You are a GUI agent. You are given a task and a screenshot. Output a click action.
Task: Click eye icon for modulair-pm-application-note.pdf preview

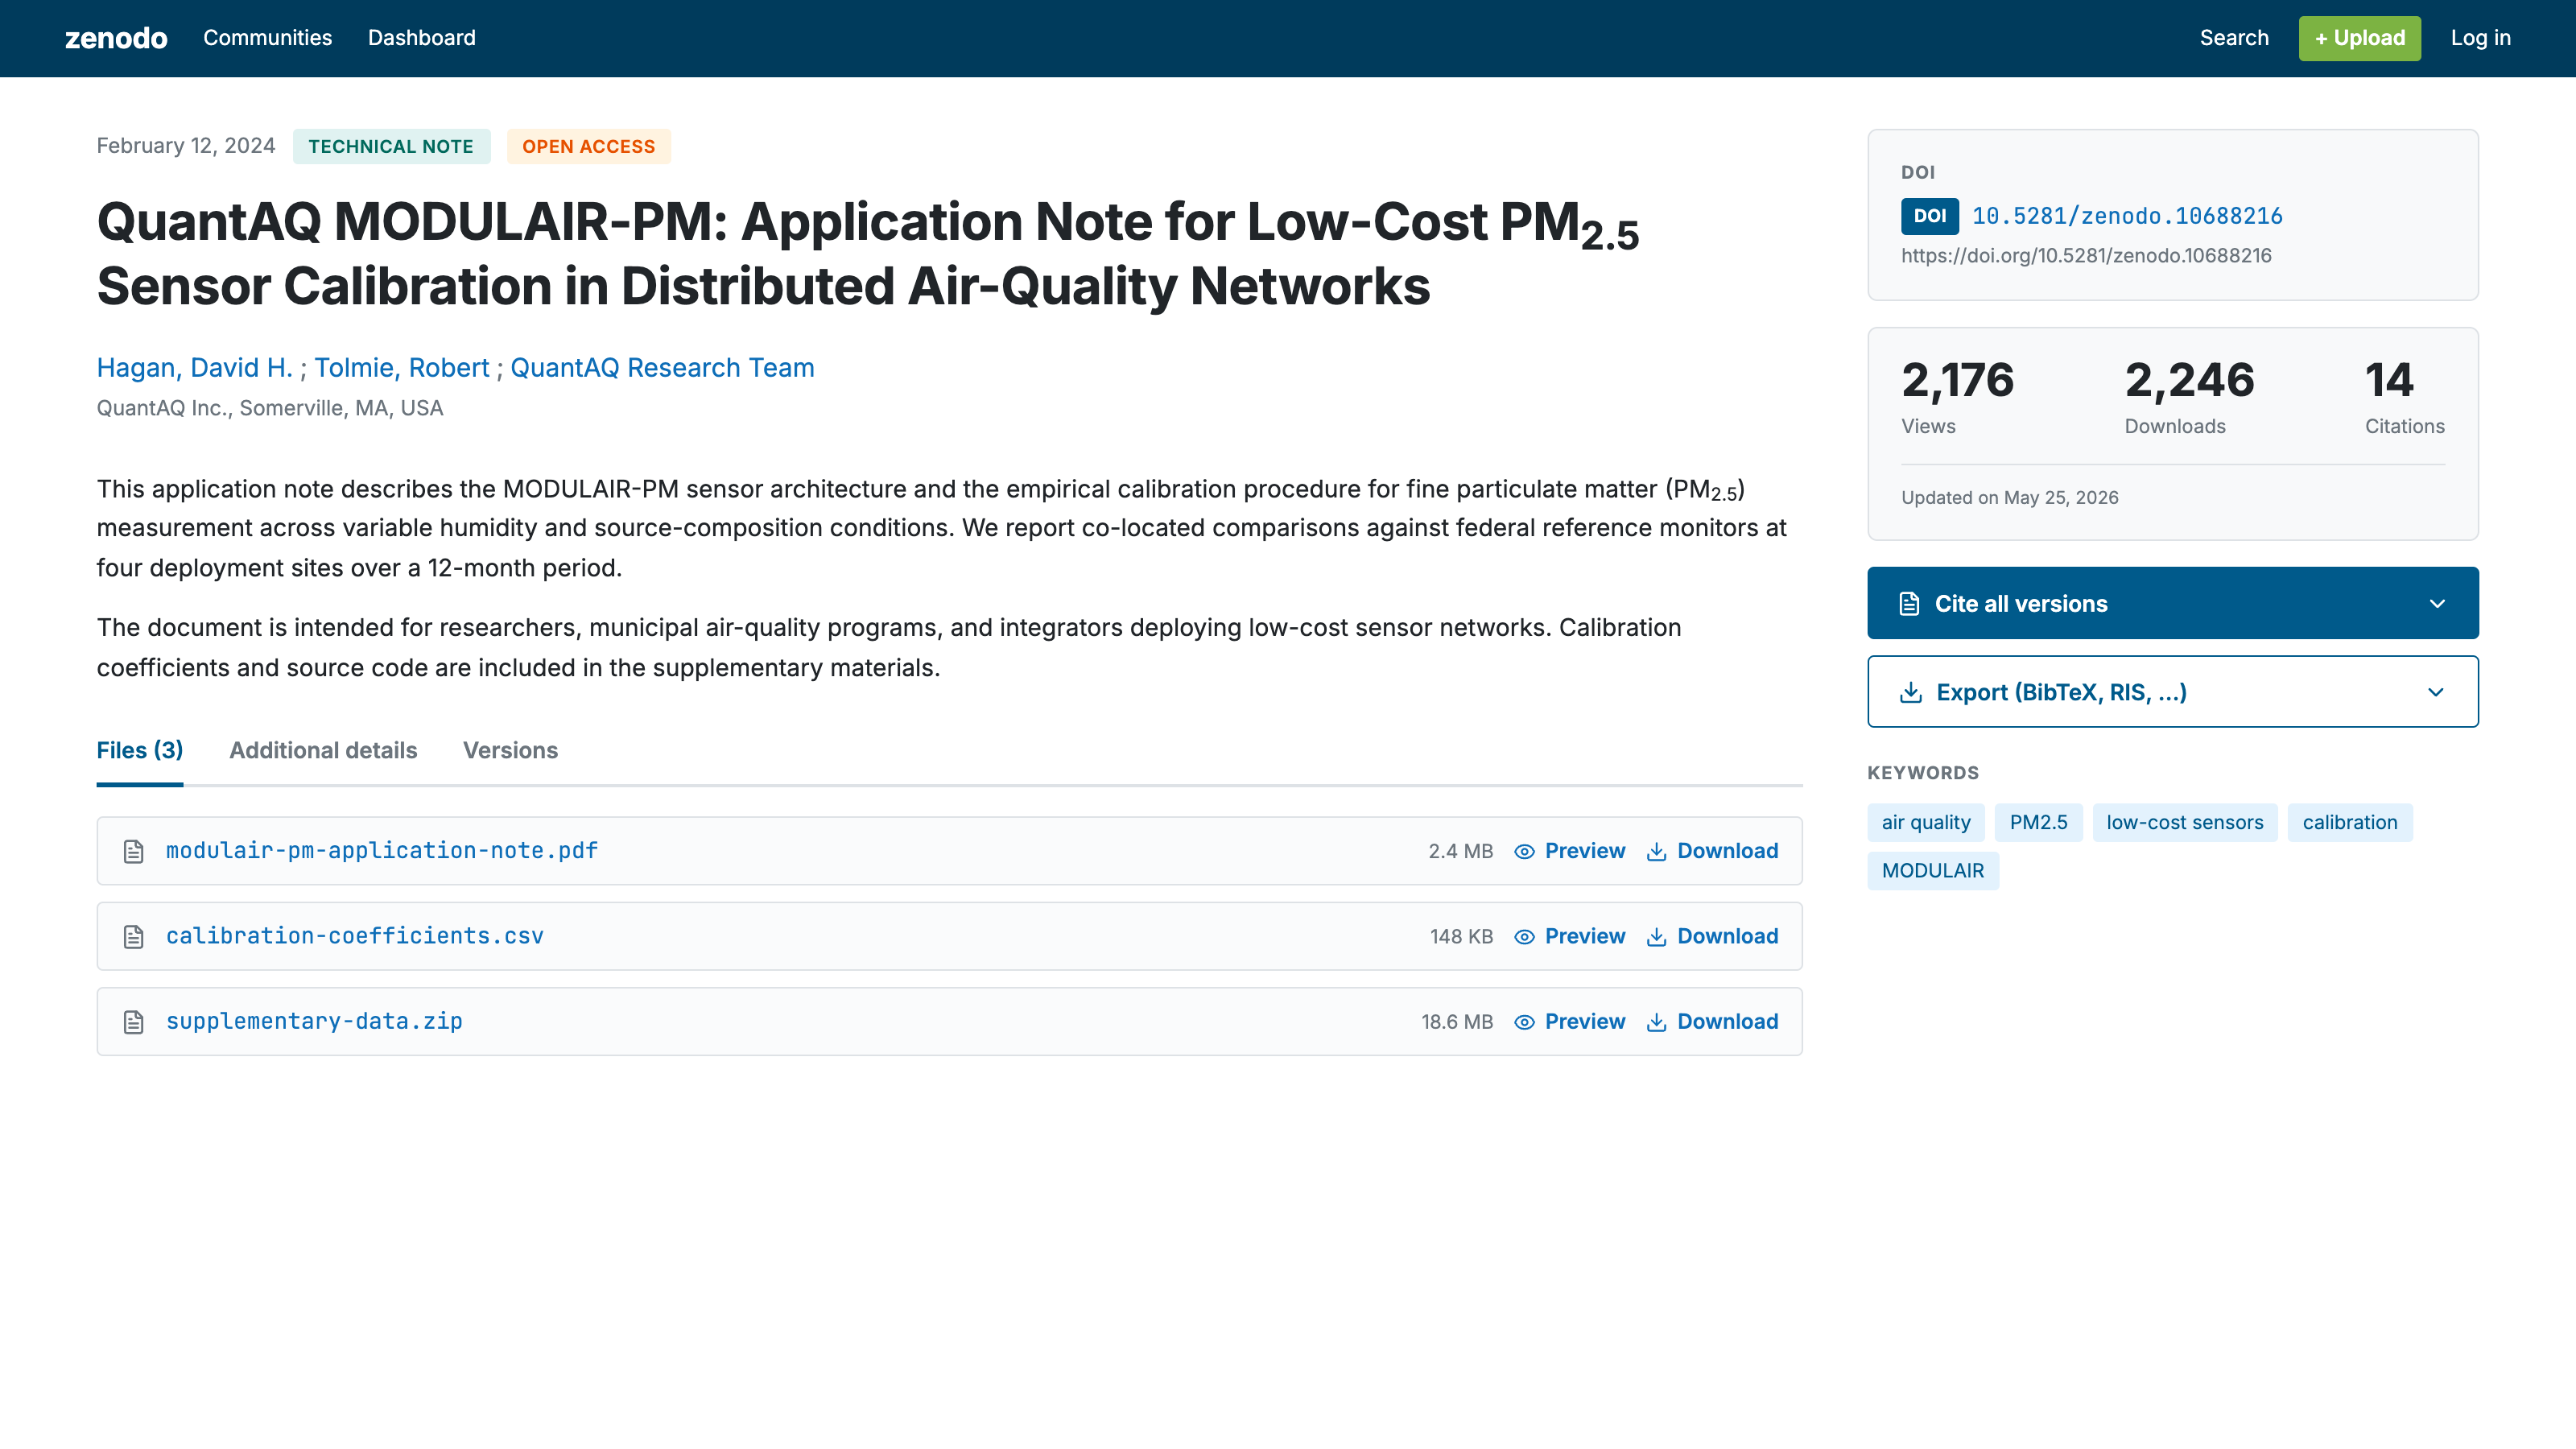point(1524,852)
